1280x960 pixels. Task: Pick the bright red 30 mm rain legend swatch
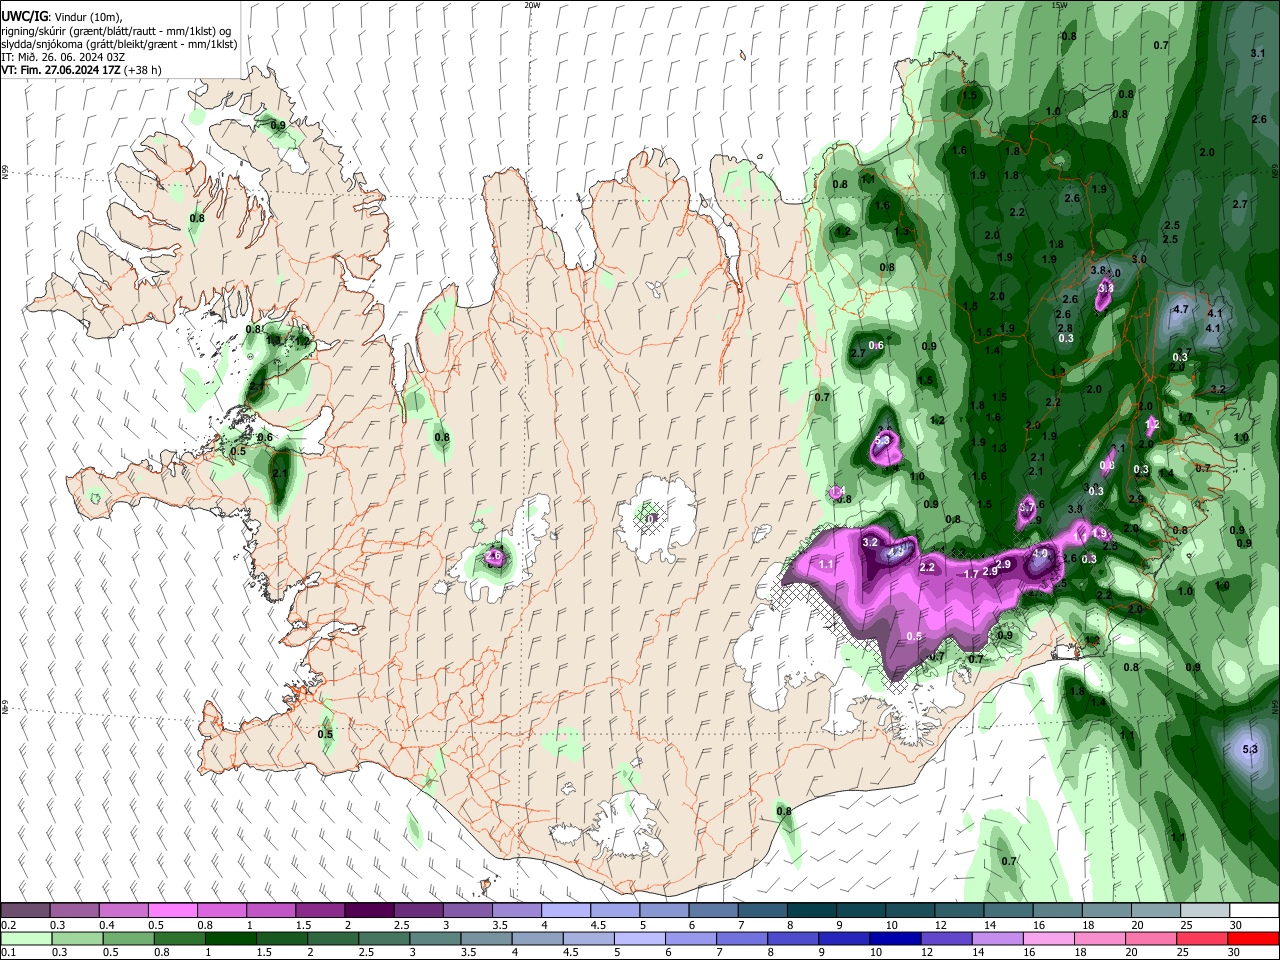(x=1254, y=938)
